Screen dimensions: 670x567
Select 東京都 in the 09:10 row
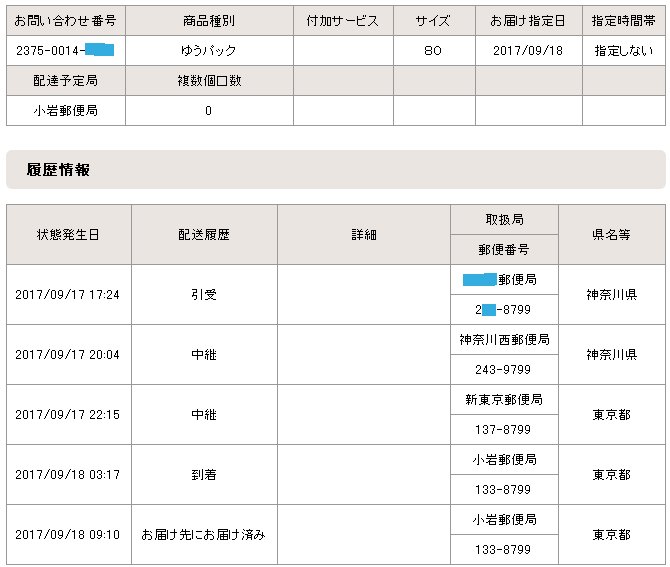tap(612, 535)
